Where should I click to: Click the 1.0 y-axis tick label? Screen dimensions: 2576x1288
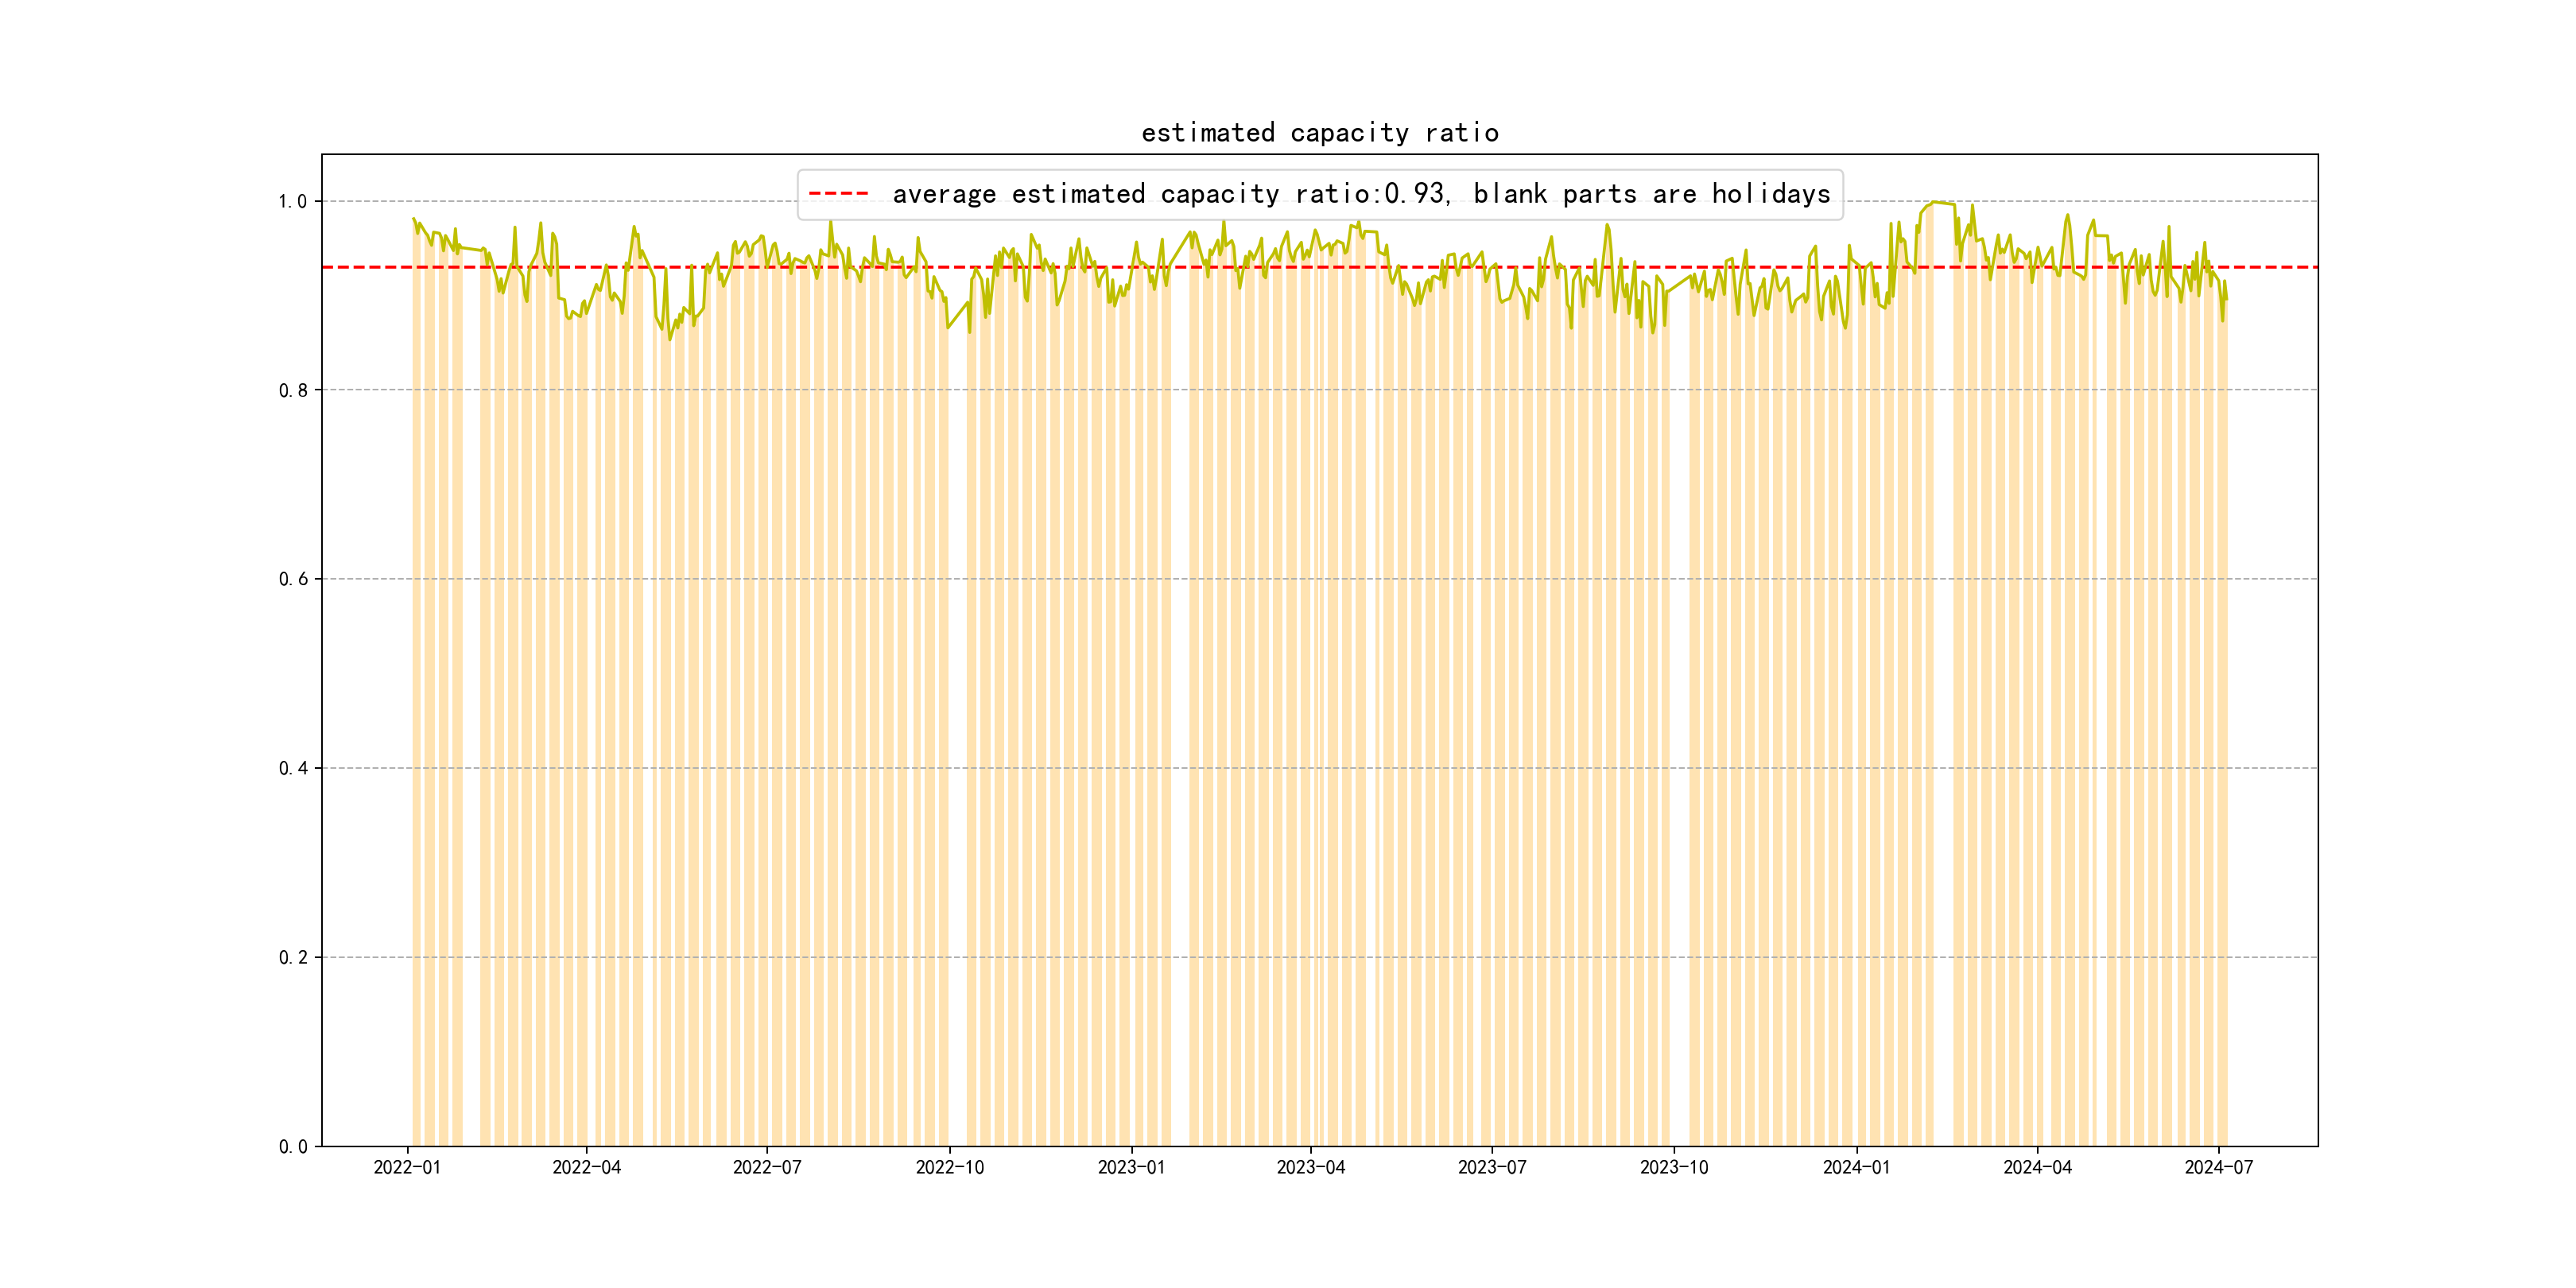tap(292, 202)
